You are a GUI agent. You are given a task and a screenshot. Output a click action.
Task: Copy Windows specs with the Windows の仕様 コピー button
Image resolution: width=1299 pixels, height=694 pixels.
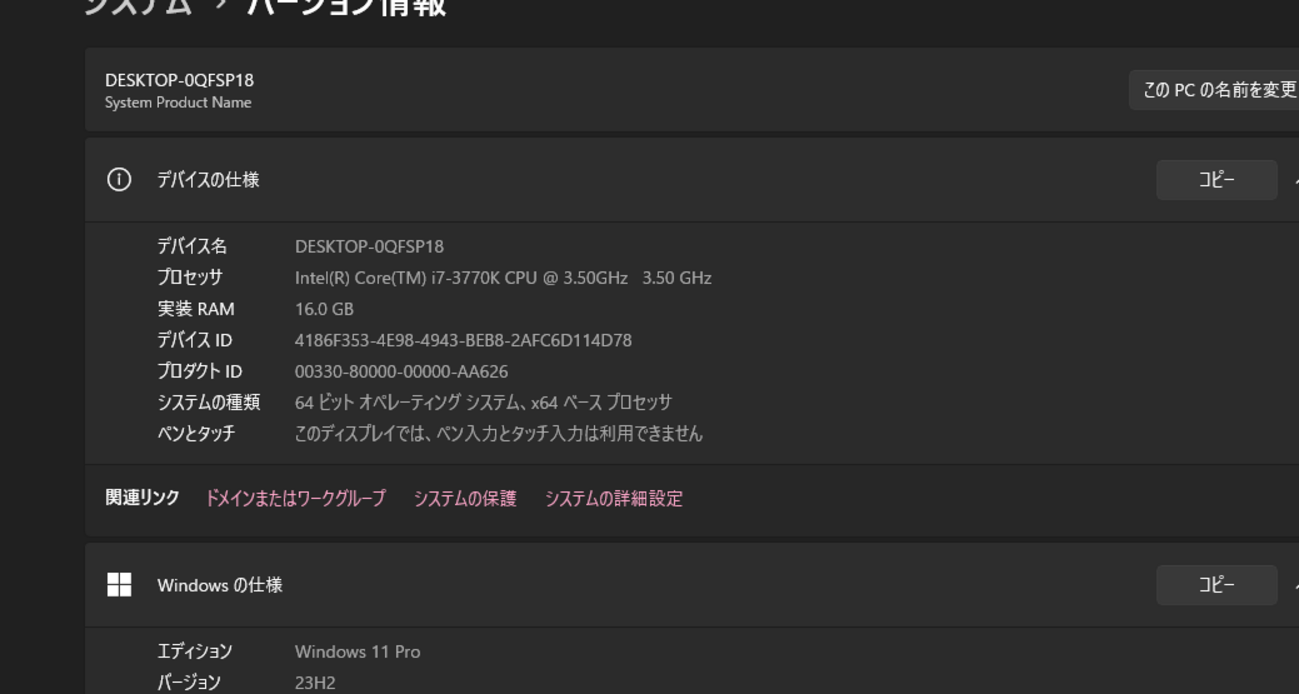pos(1217,585)
